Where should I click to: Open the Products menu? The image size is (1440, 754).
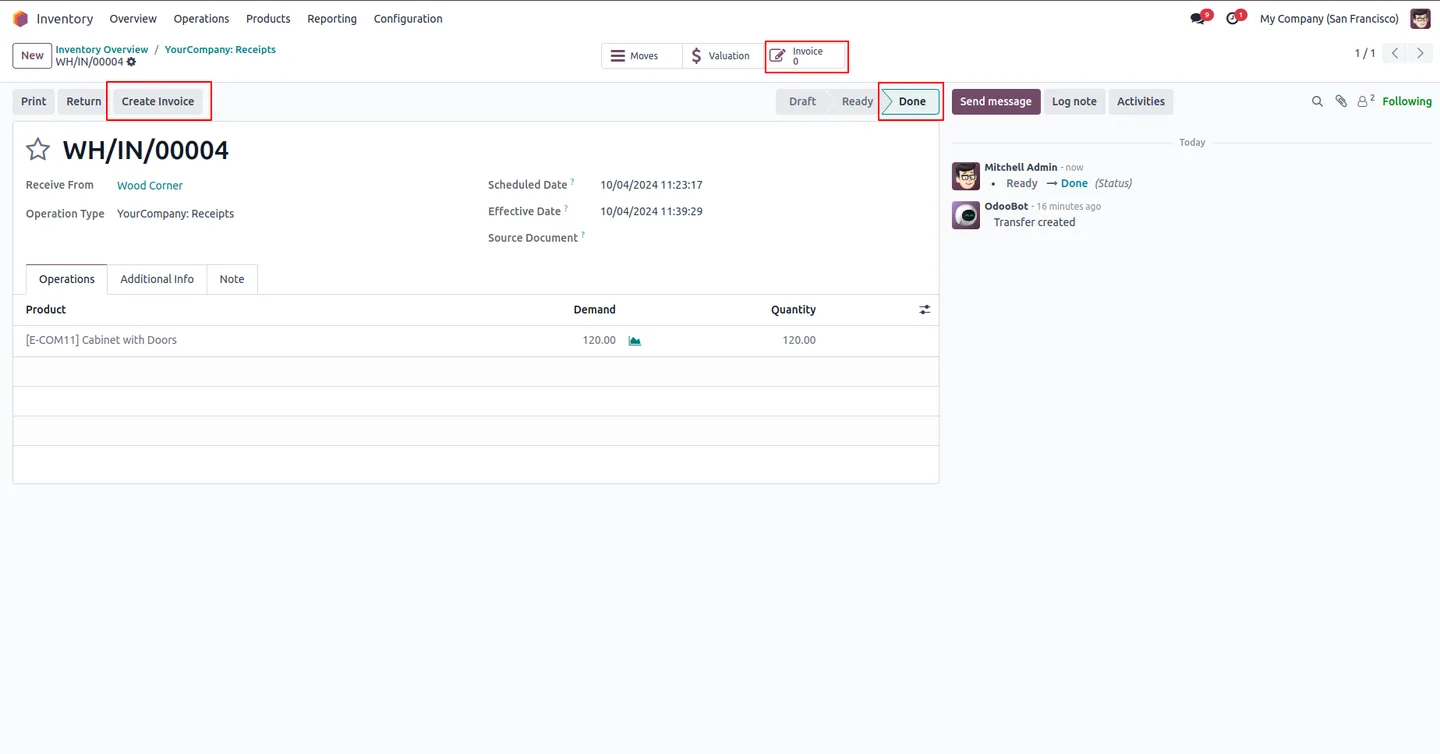tap(268, 19)
